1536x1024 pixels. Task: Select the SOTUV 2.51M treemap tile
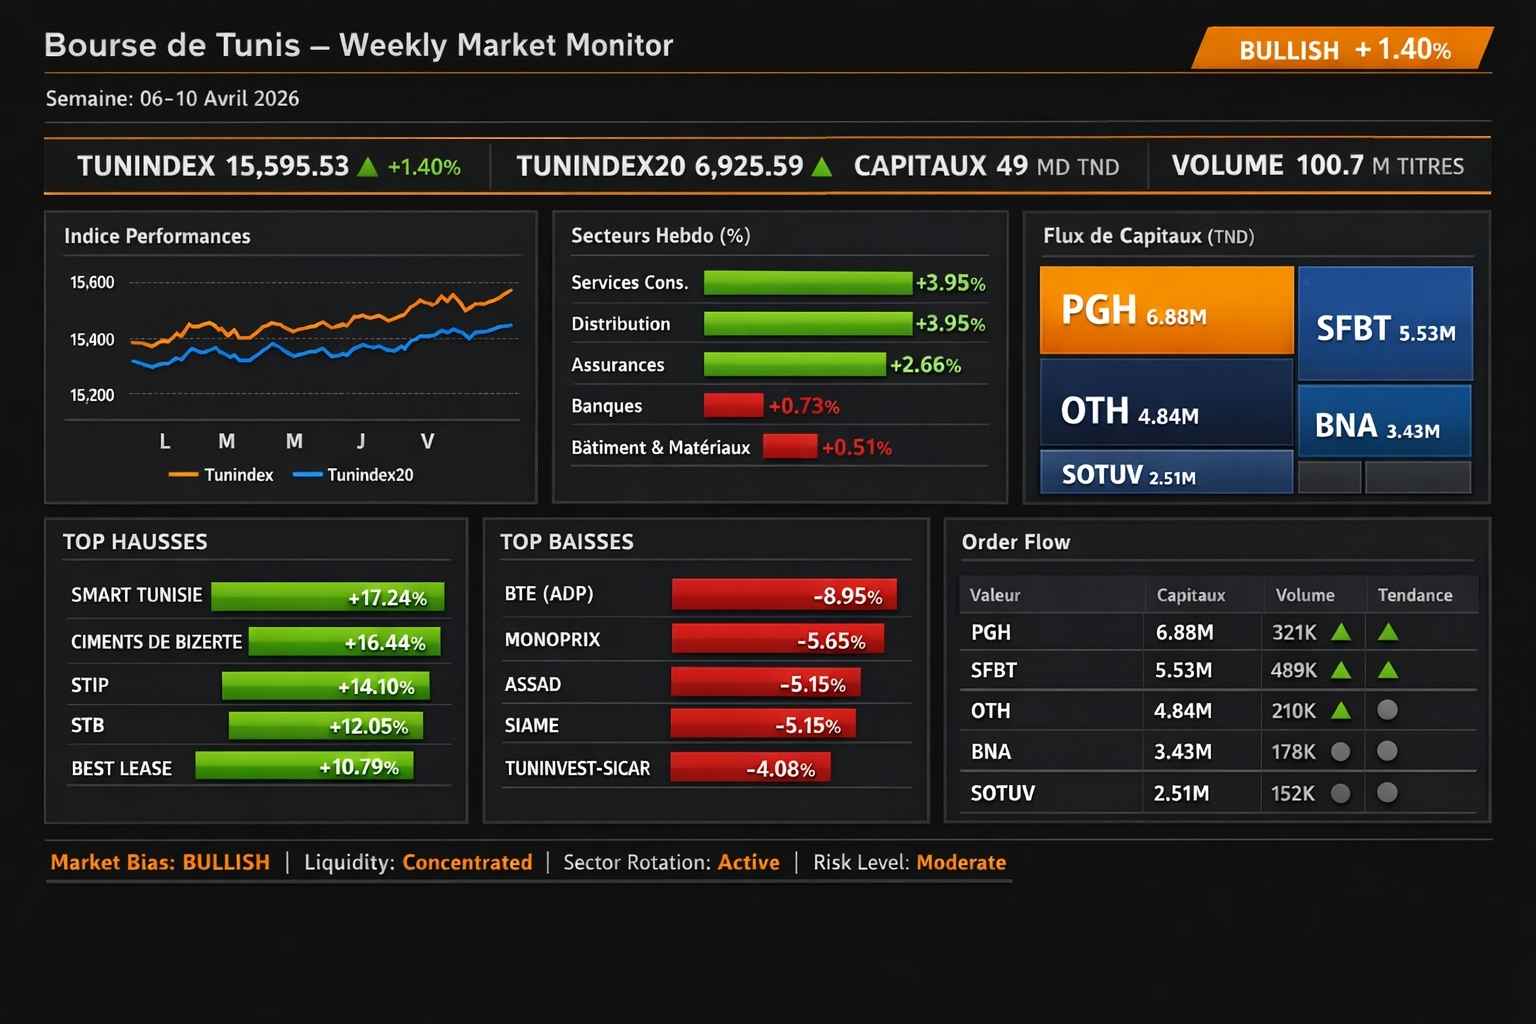[x=1167, y=472]
